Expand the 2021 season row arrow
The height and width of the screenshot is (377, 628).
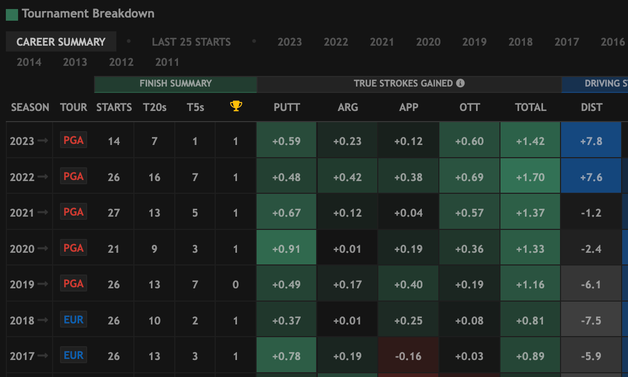[43, 212]
